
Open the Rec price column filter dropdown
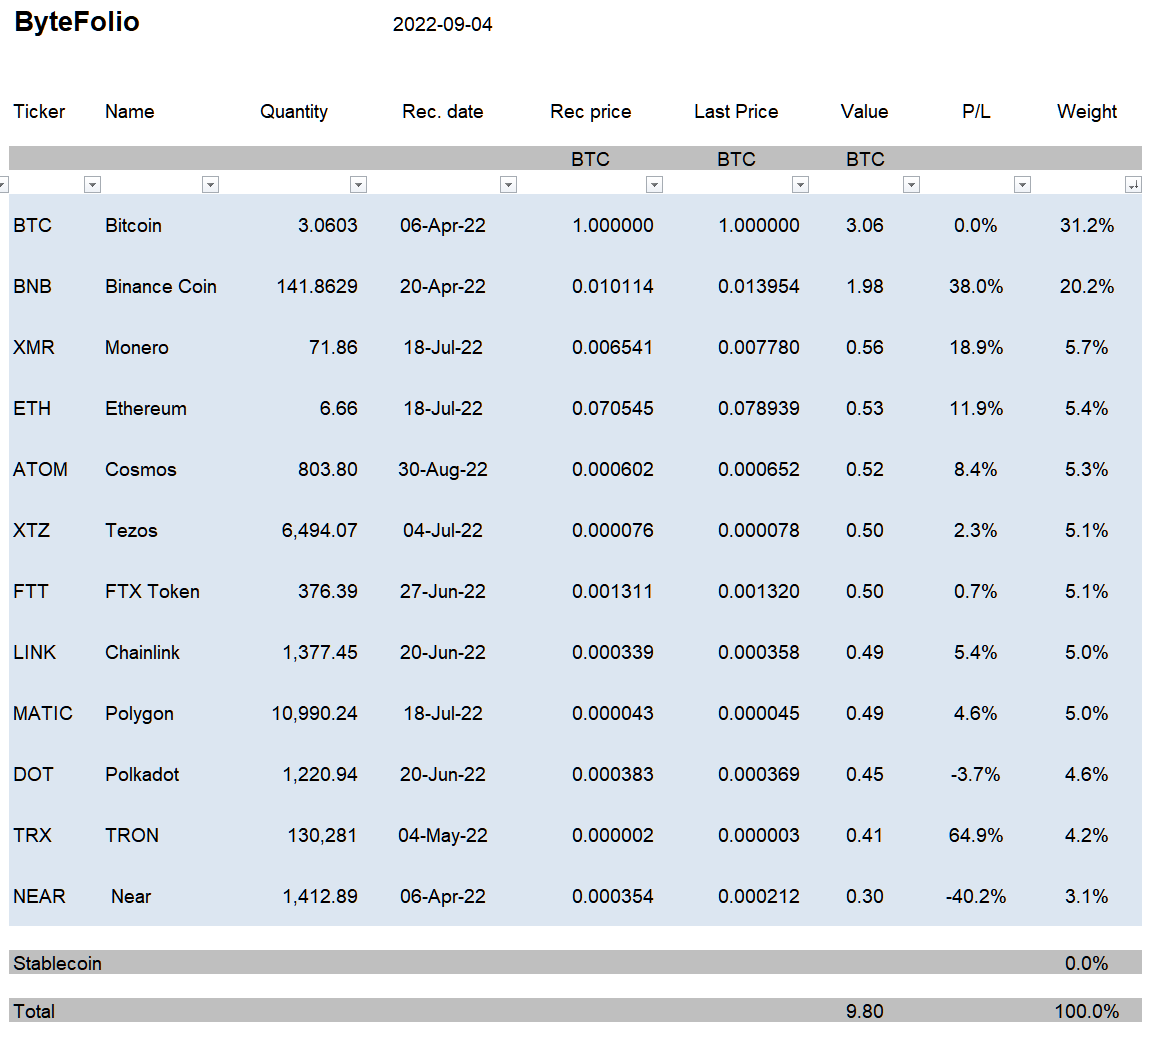click(655, 184)
